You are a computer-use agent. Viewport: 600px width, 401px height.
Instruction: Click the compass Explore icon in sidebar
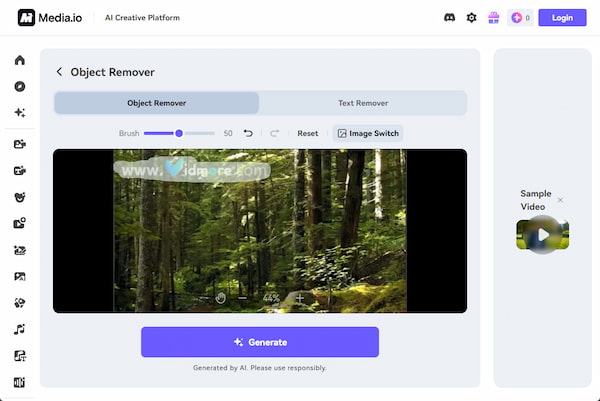click(19, 86)
